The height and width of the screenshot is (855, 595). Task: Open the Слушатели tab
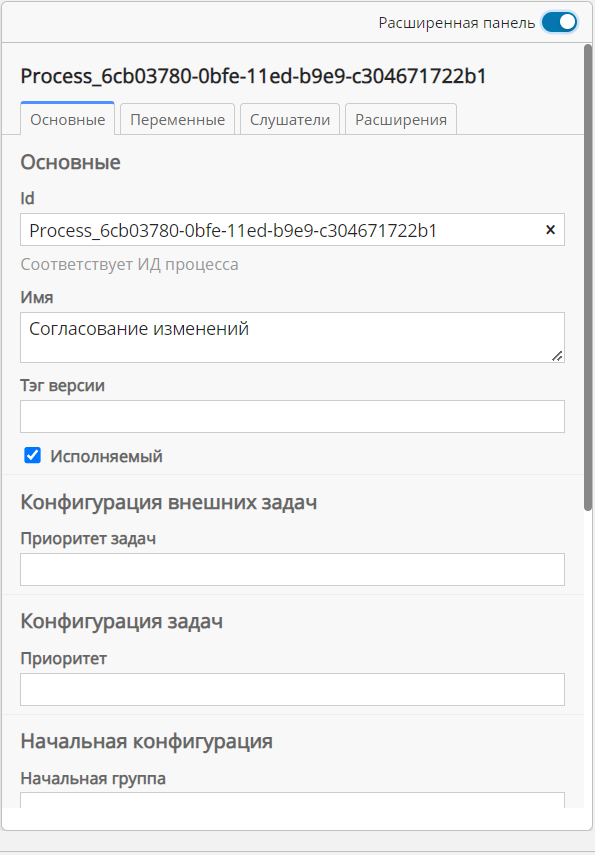coord(289,118)
